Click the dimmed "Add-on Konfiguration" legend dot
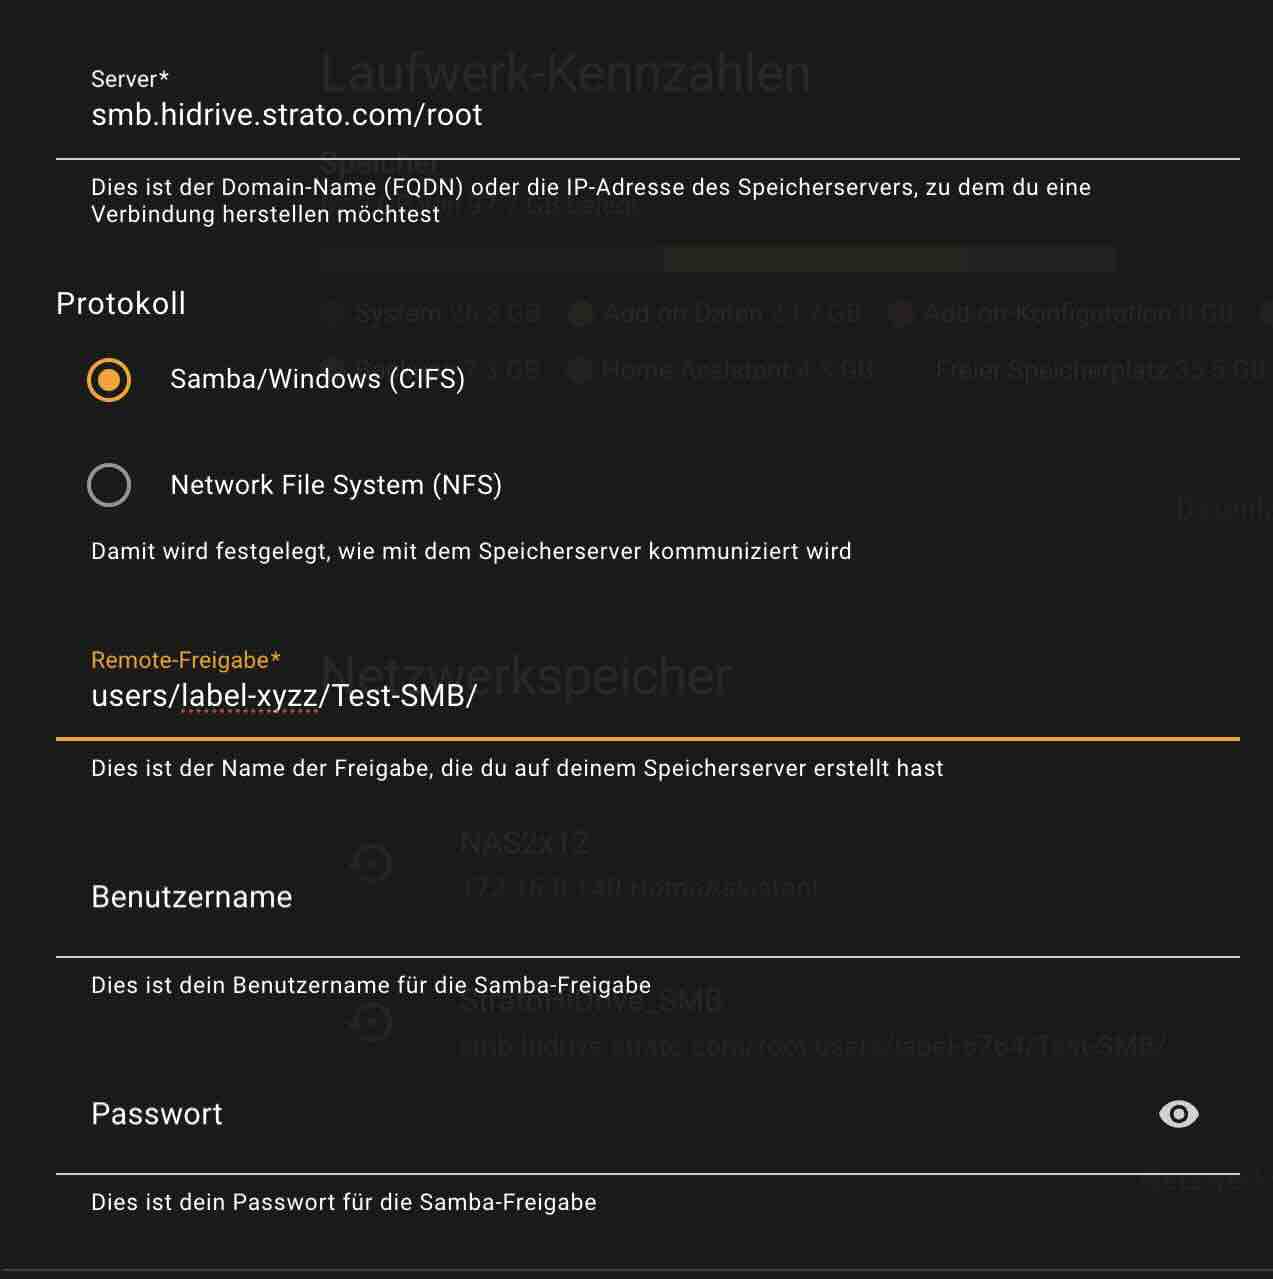The width and height of the screenshot is (1273, 1279). (900, 314)
